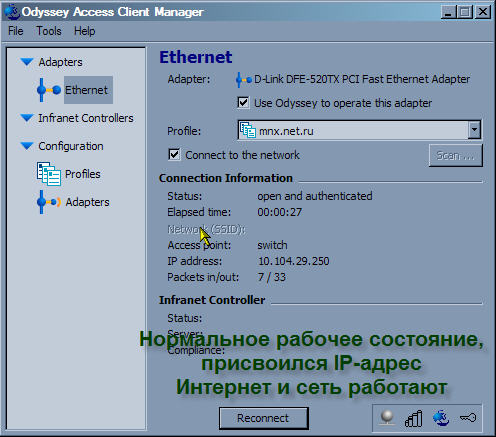
Task: Toggle 'Use Odyssey to operate this adapter' checkbox
Action: click(243, 103)
